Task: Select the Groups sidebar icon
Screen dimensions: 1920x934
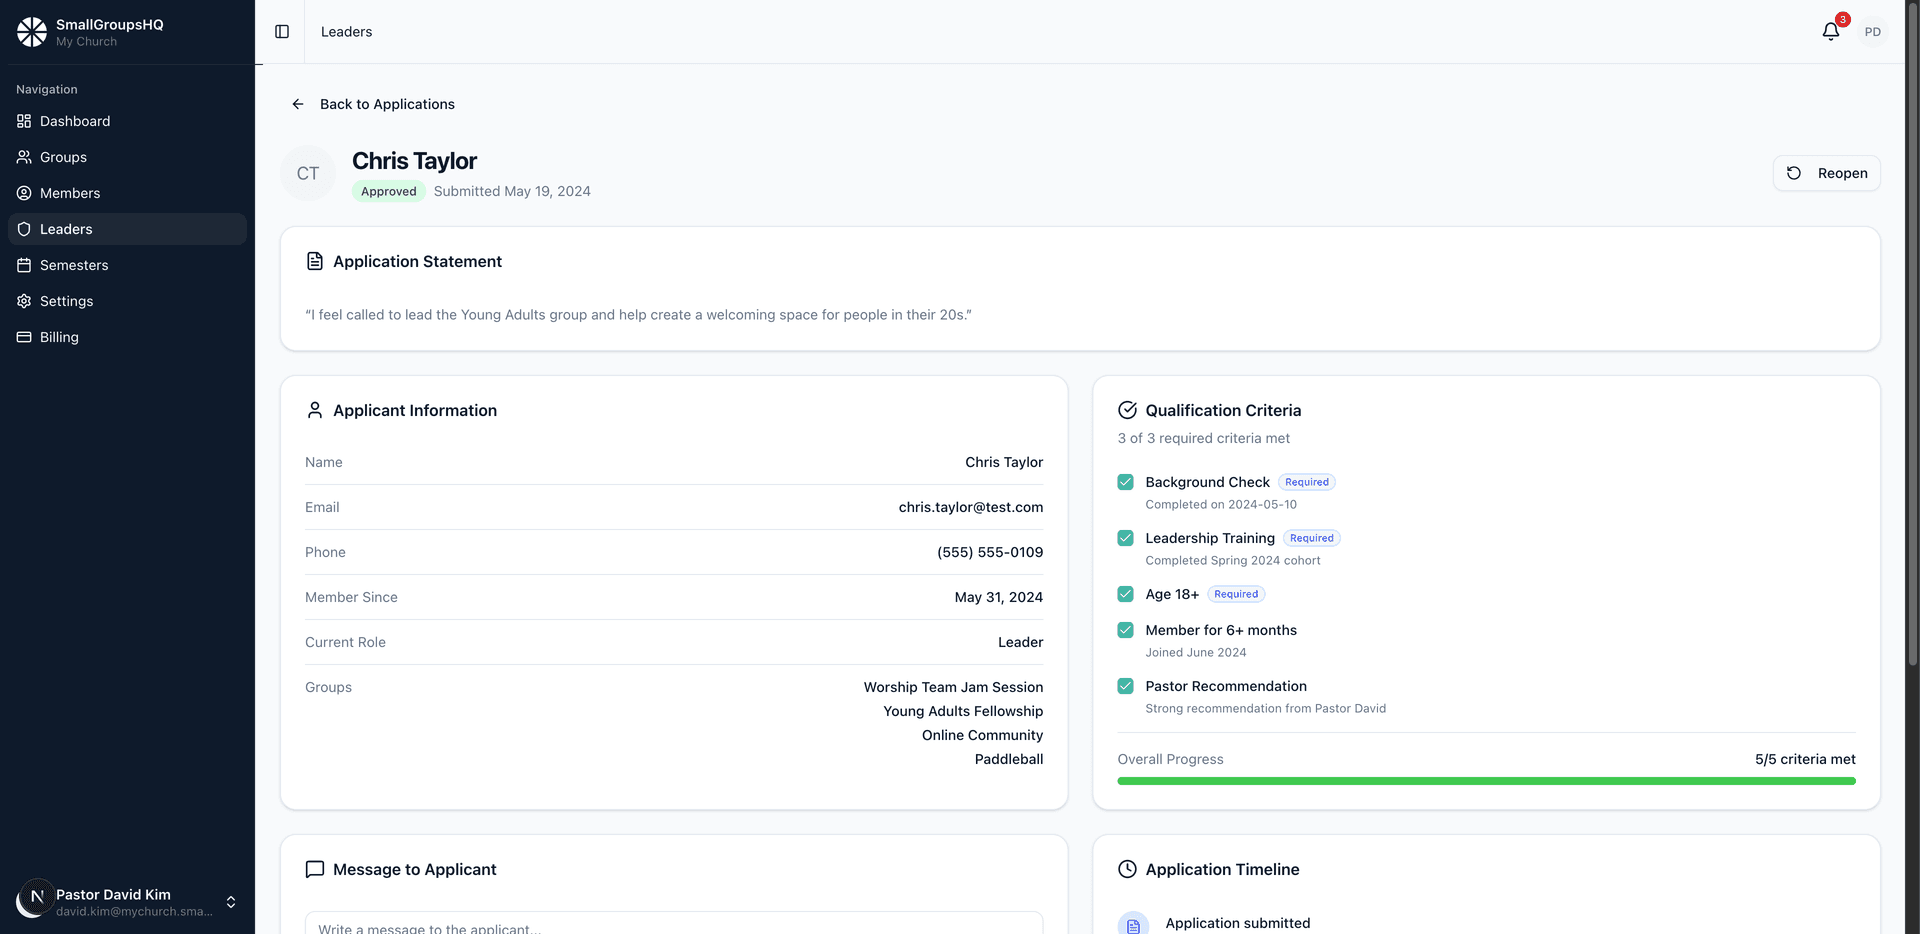Action: (x=22, y=157)
